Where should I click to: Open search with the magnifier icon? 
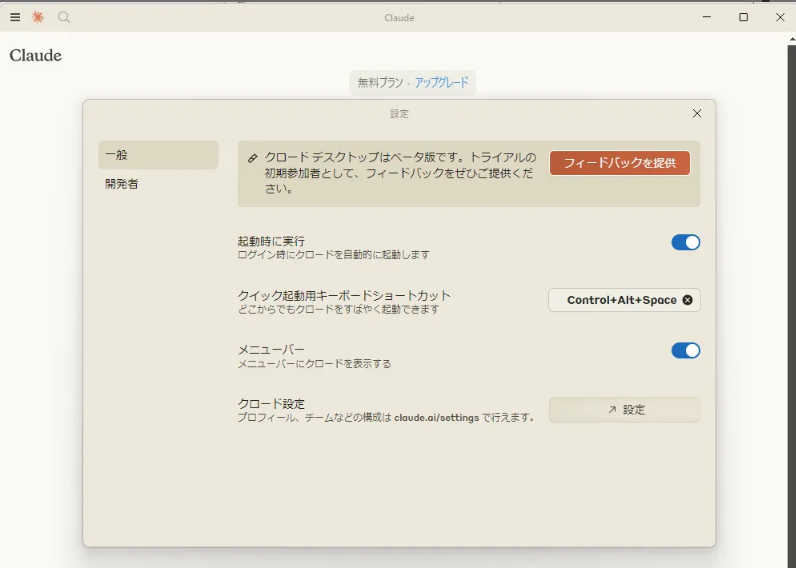(63, 17)
